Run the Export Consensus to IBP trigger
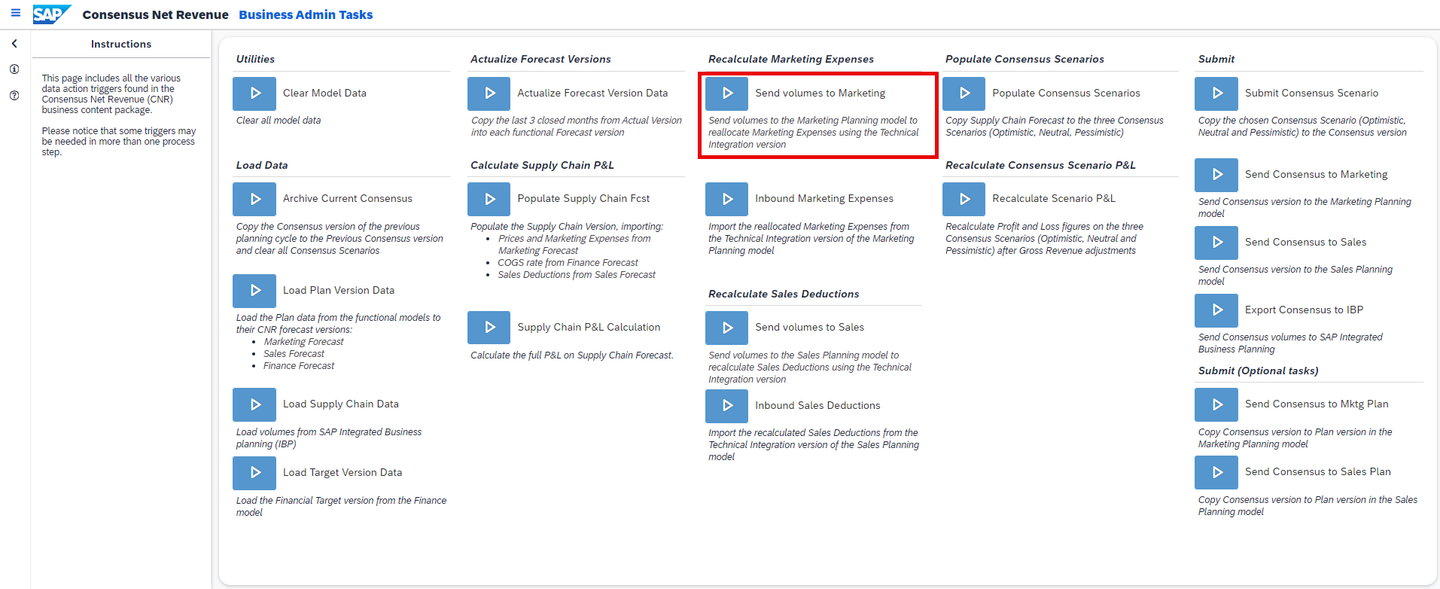This screenshot has height=589, width=1440. click(x=1217, y=310)
